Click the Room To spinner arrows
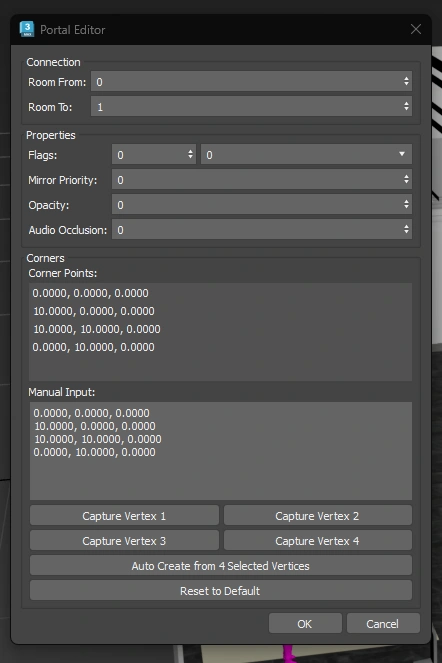The height and width of the screenshot is (663, 442). [x=406, y=107]
